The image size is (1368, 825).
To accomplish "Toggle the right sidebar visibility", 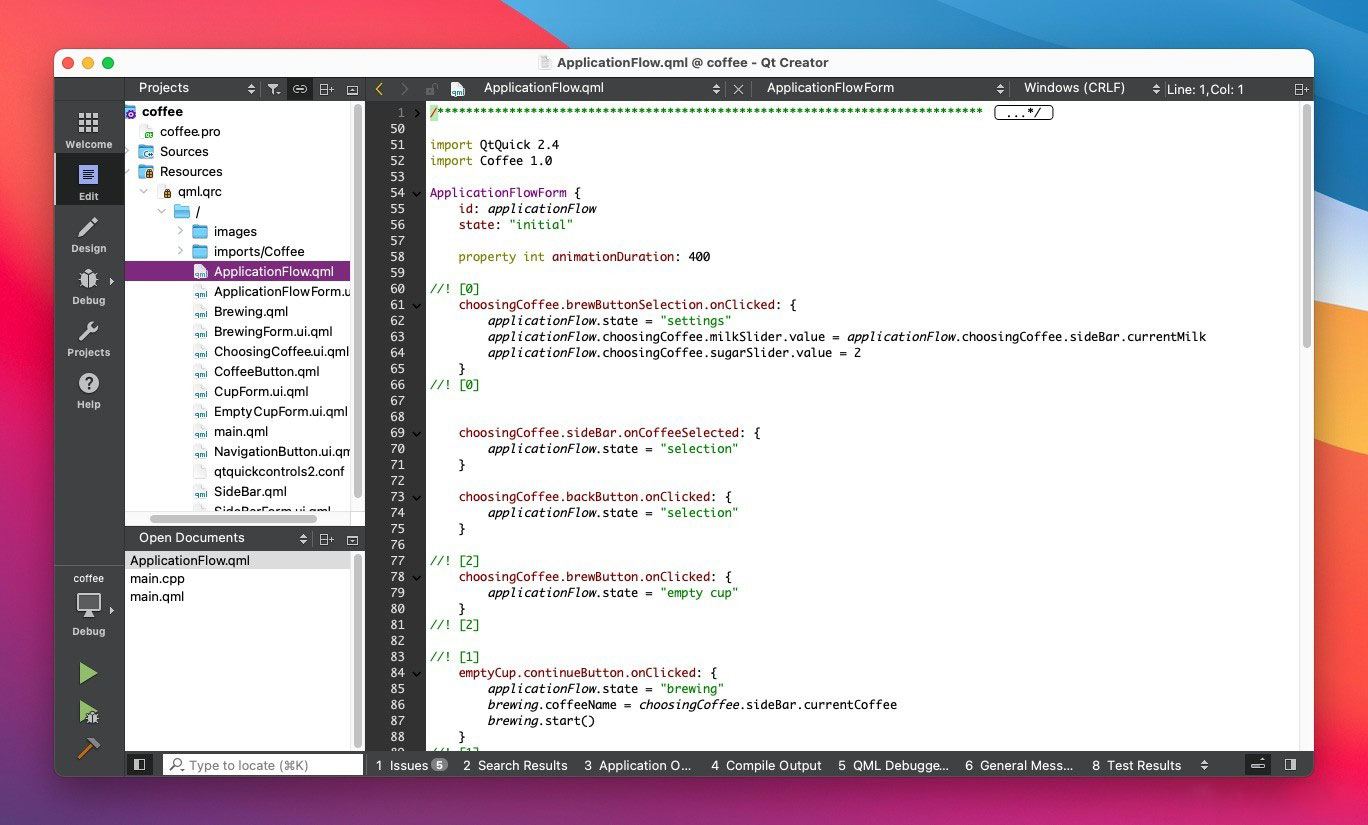I will coord(1290,765).
